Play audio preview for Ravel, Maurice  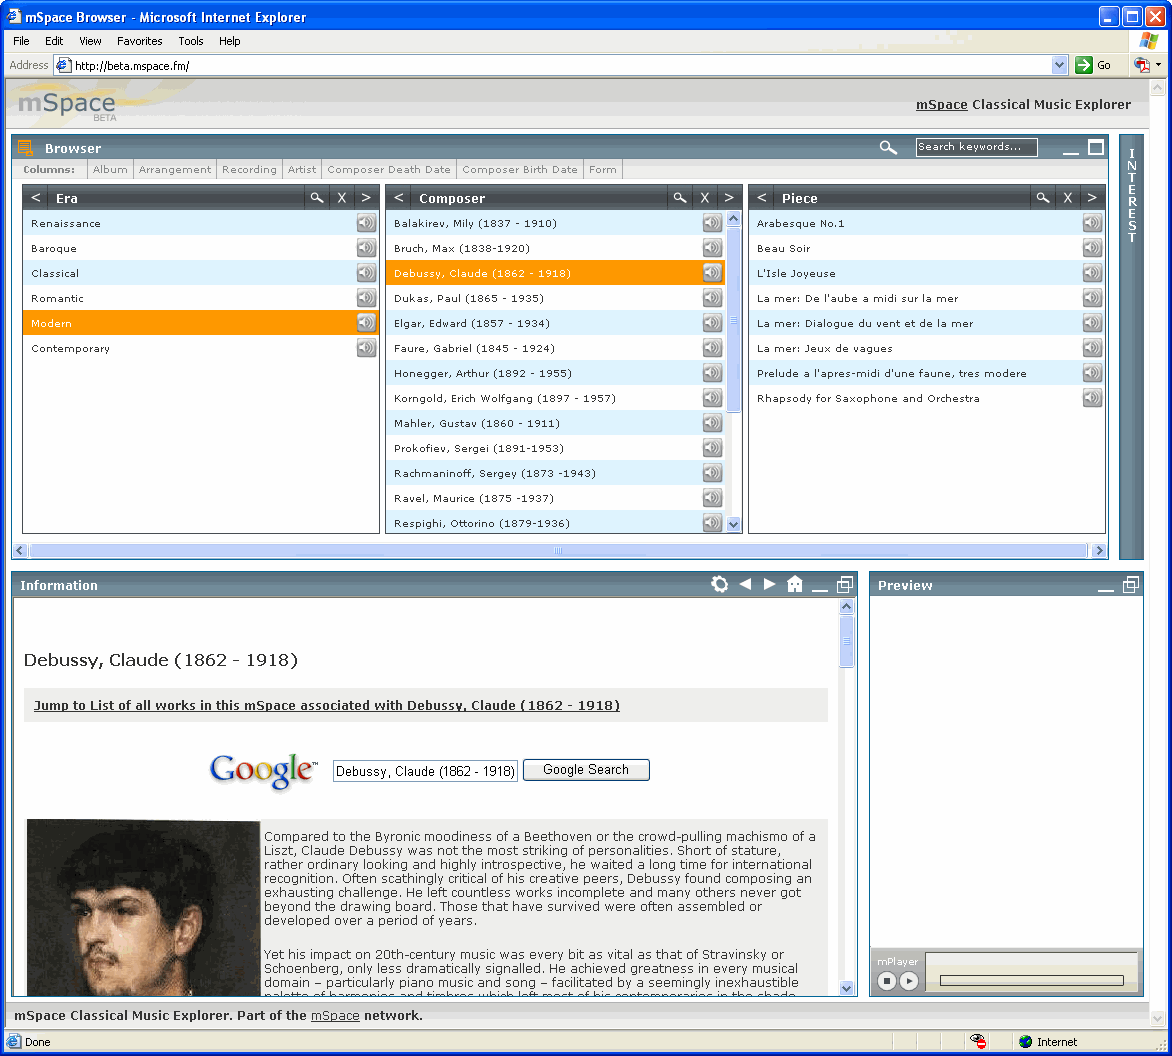coord(712,498)
